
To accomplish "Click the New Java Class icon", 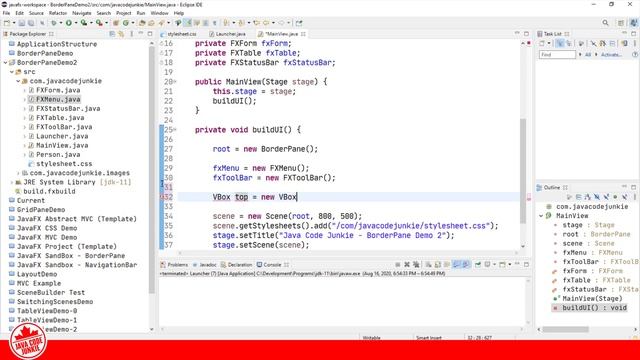I will pyautogui.click(x=126, y=23).
